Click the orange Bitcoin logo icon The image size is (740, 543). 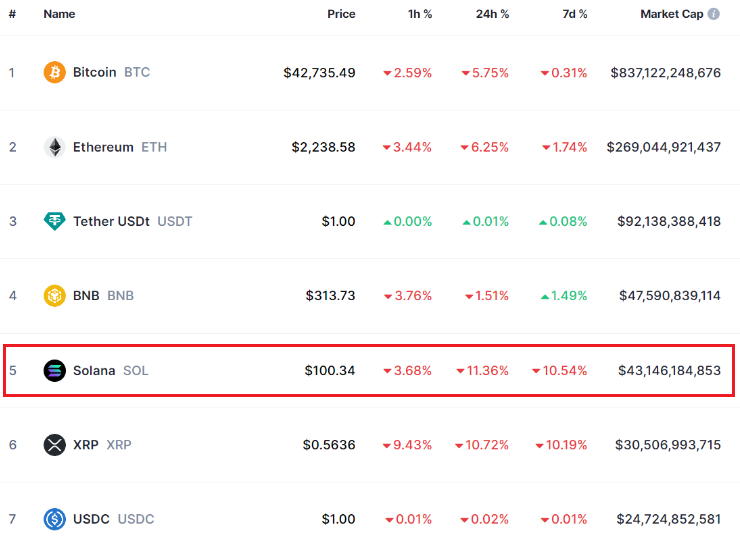[55, 72]
